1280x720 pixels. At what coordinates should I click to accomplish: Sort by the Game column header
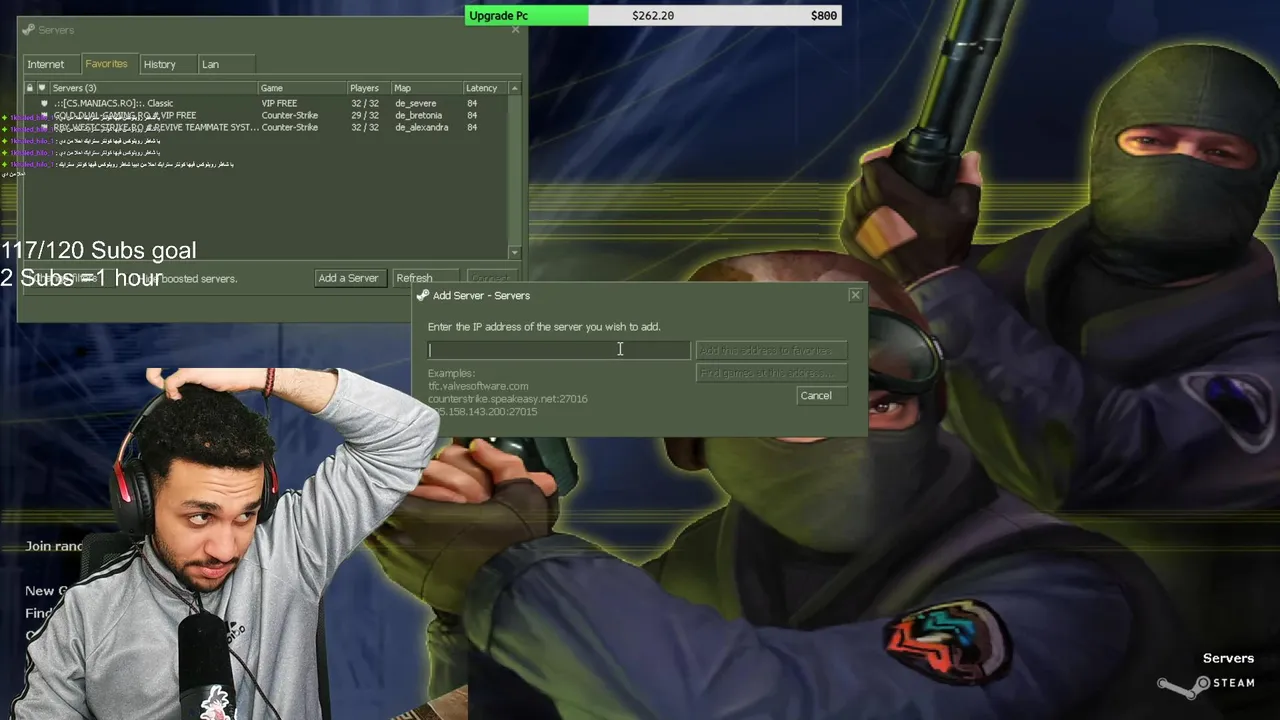tap(303, 88)
